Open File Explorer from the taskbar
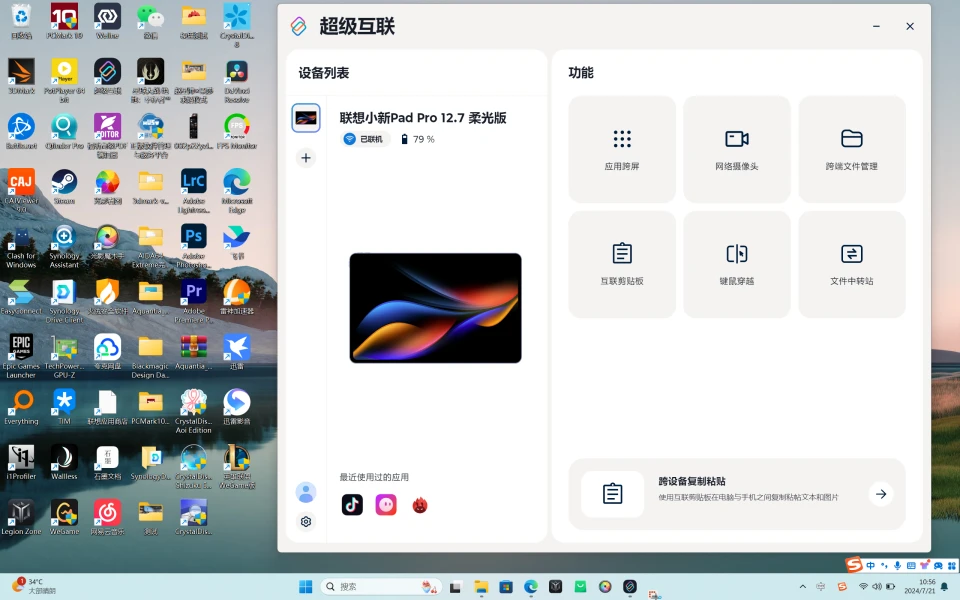This screenshot has height=600, width=960. [481, 587]
